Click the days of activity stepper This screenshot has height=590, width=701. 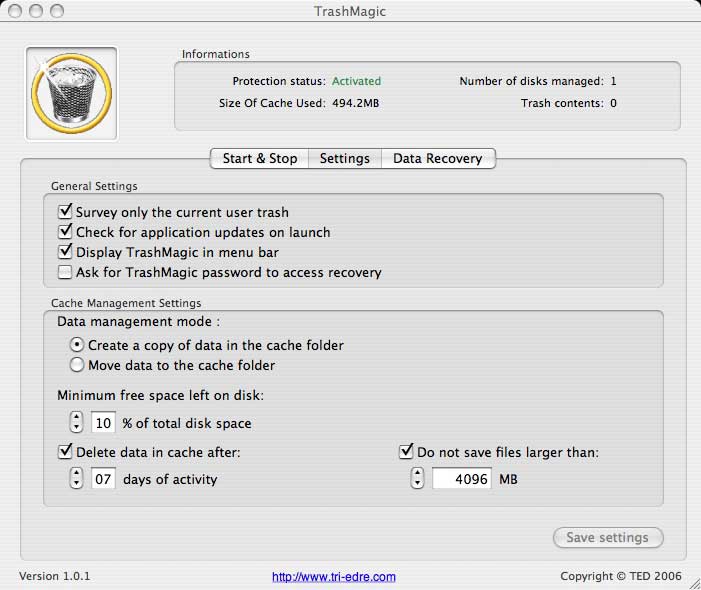[x=76, y=478]
